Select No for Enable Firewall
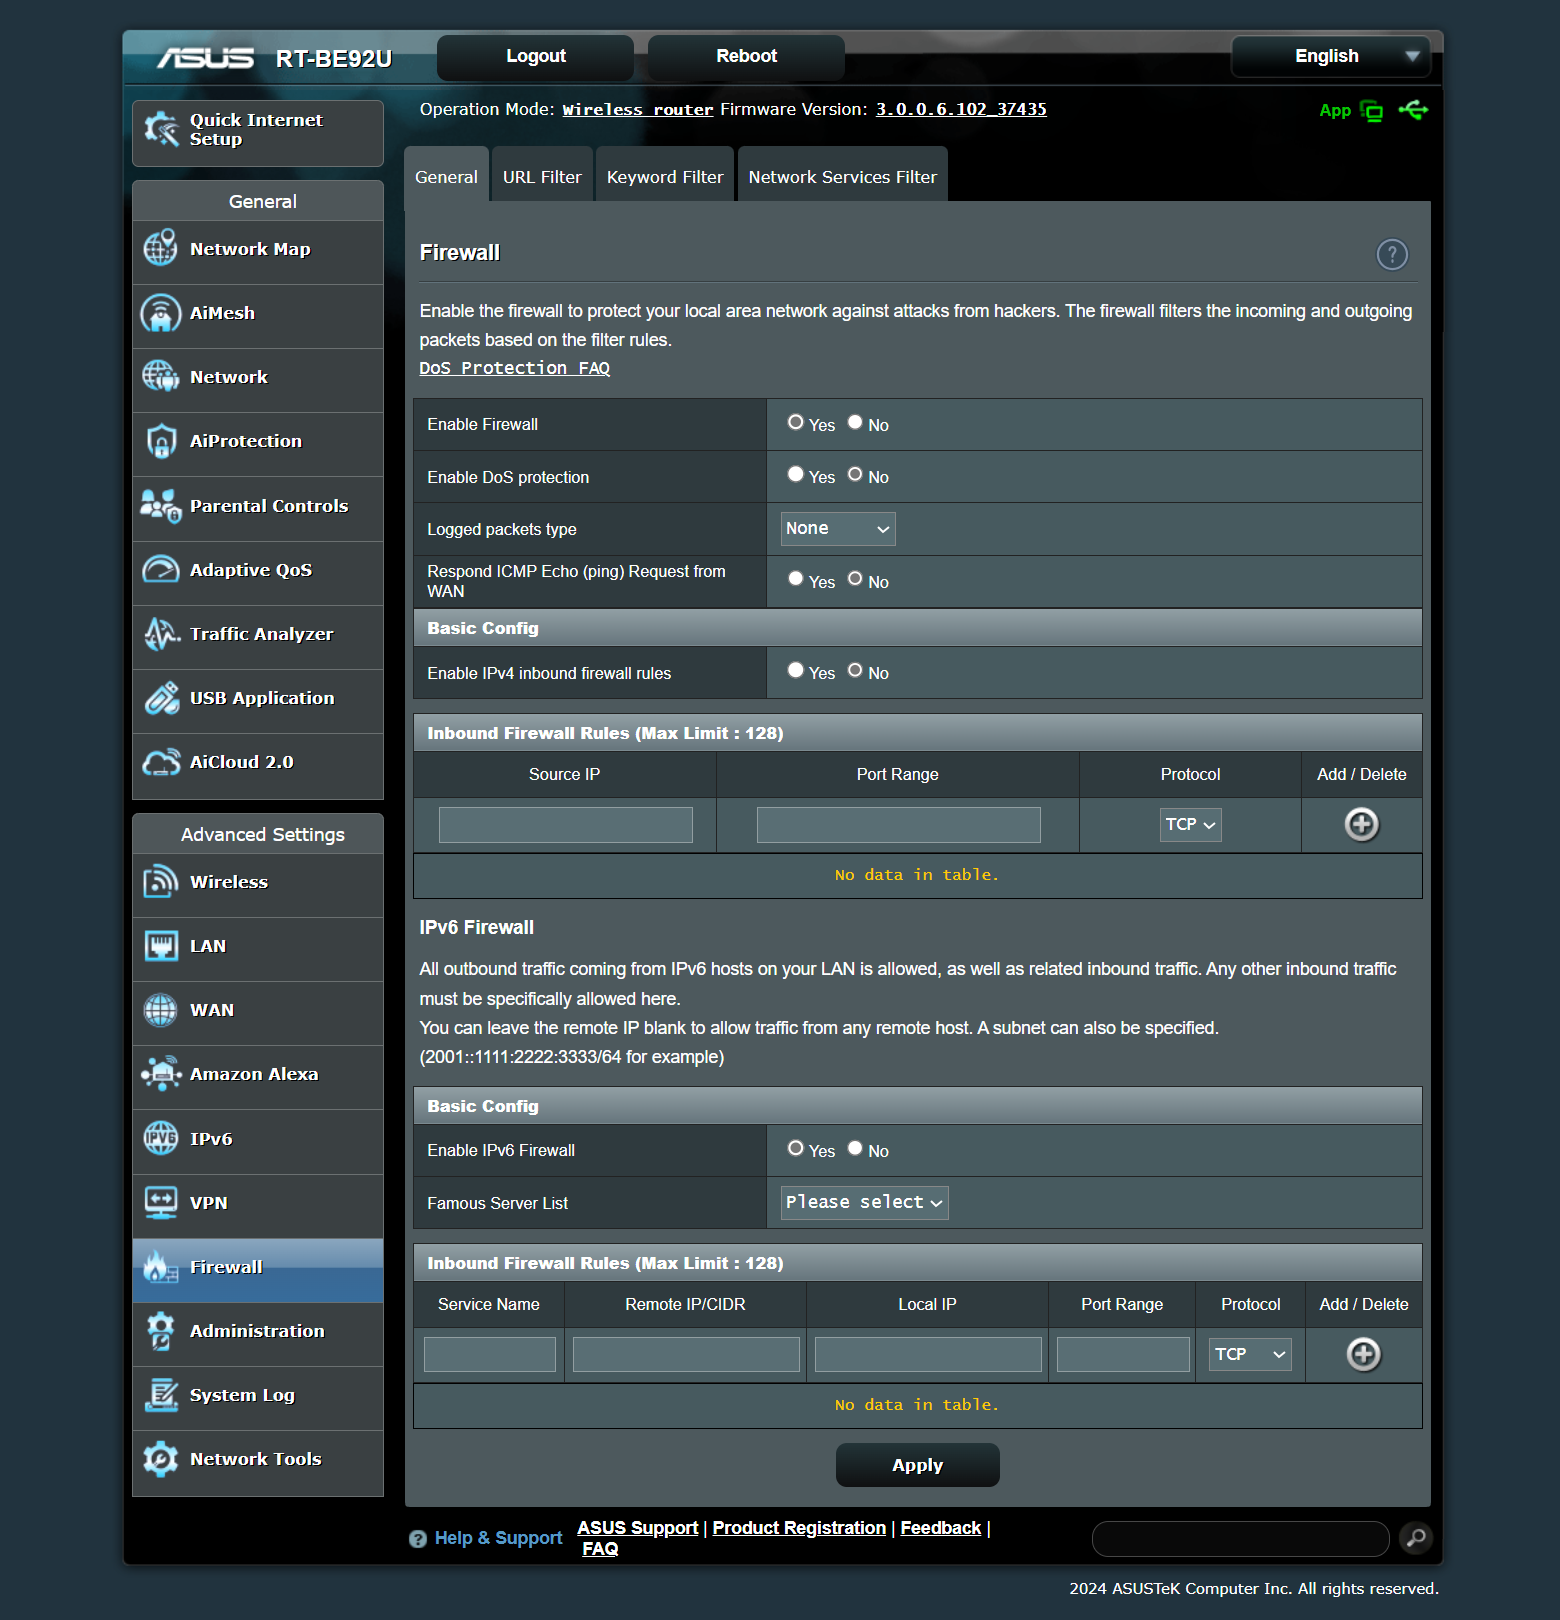Image resolution: width=1560 pixels, height=1620 pixels. click(x=855, y=422)
